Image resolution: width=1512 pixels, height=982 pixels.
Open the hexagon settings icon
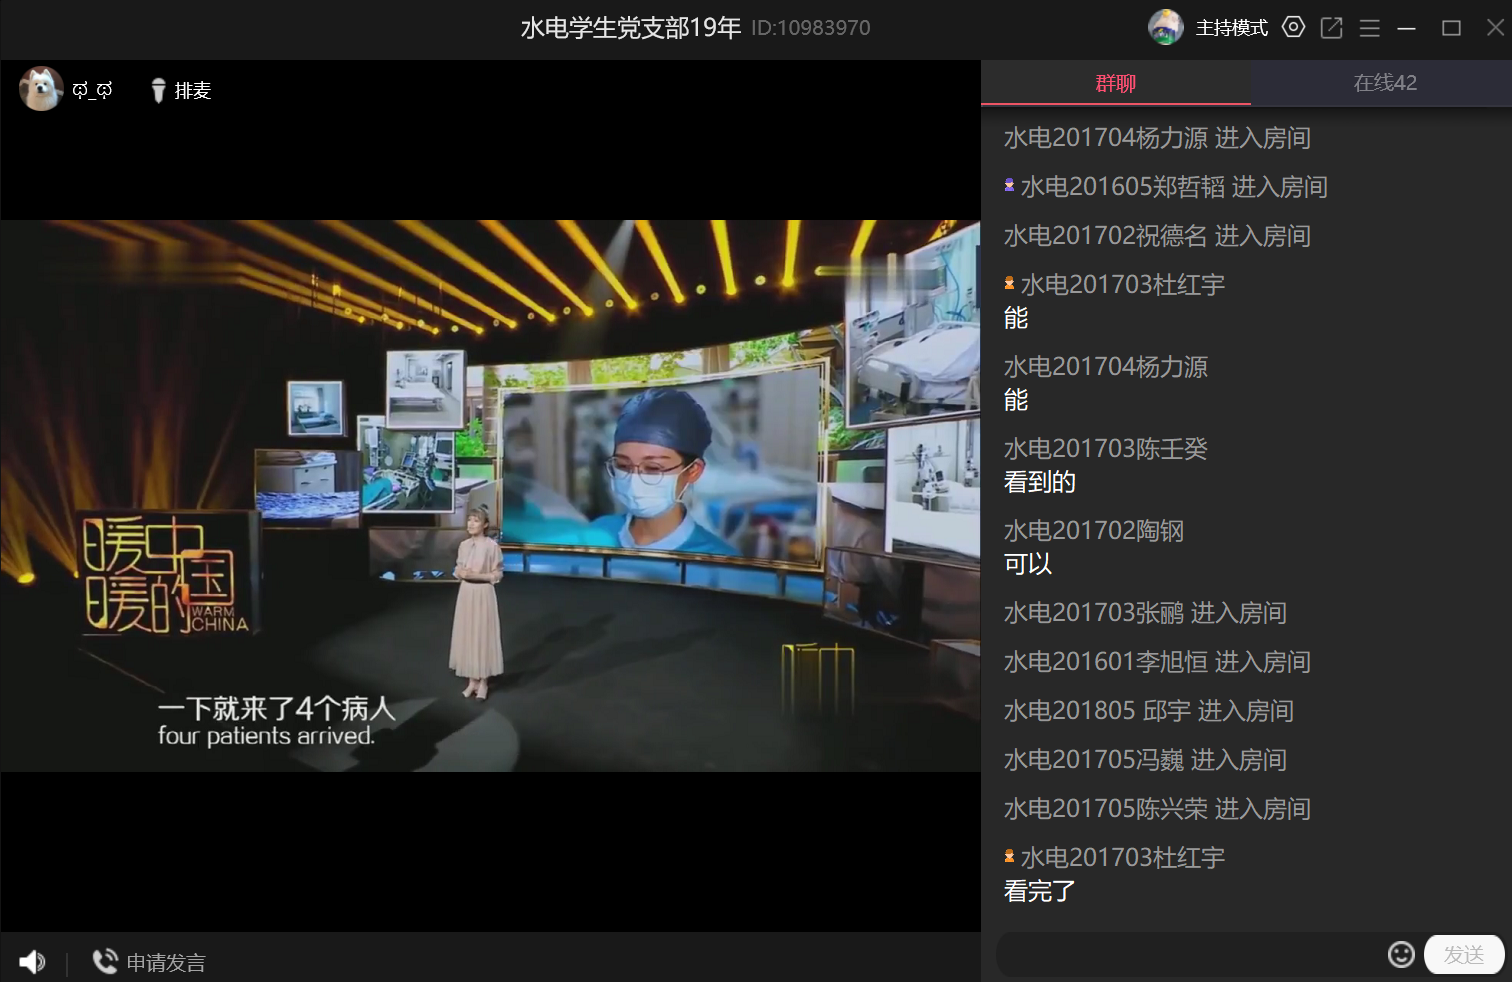tap(1293, 28)
